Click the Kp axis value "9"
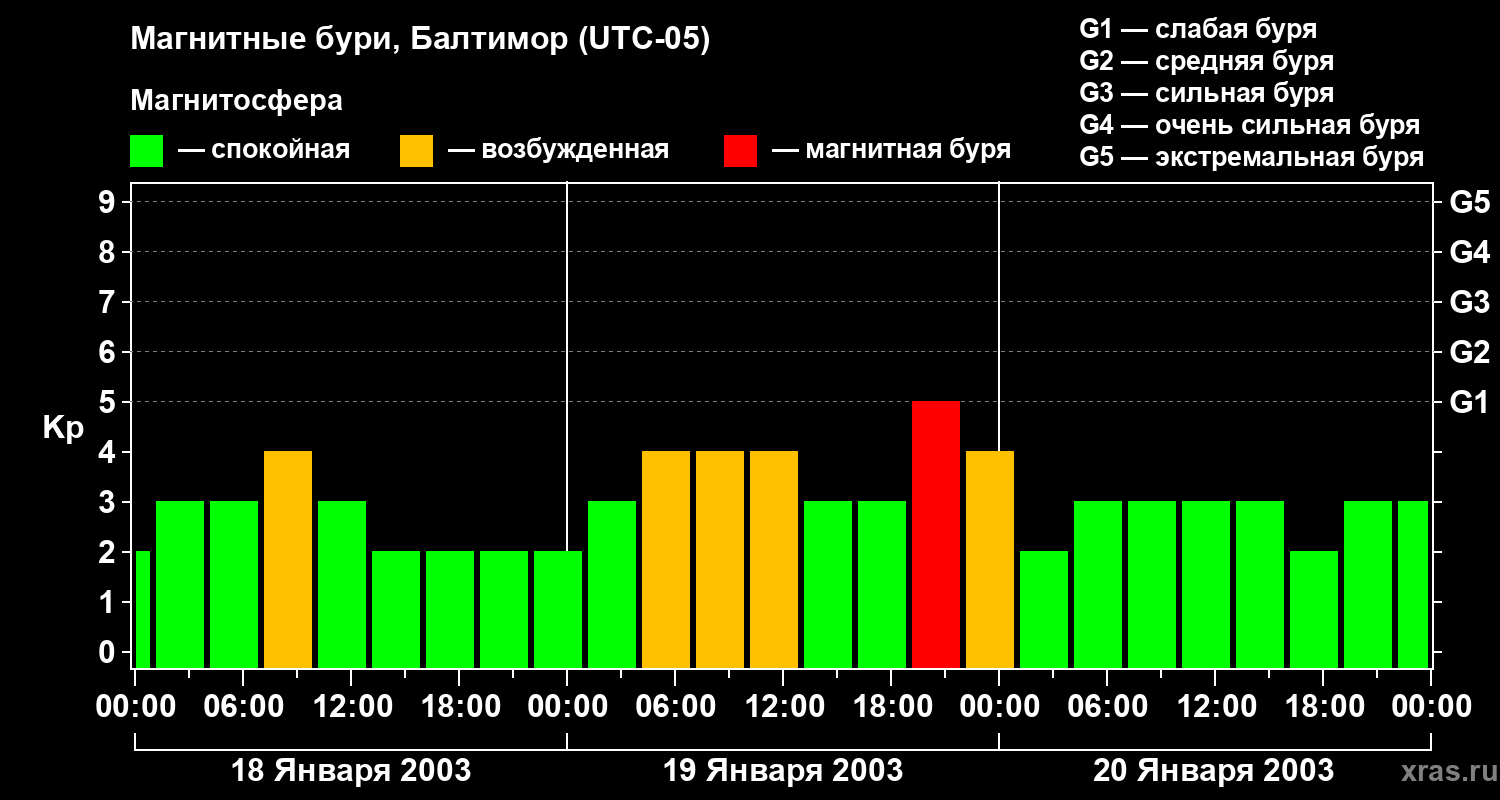The image size is (1500, 800). pos(109,202)
